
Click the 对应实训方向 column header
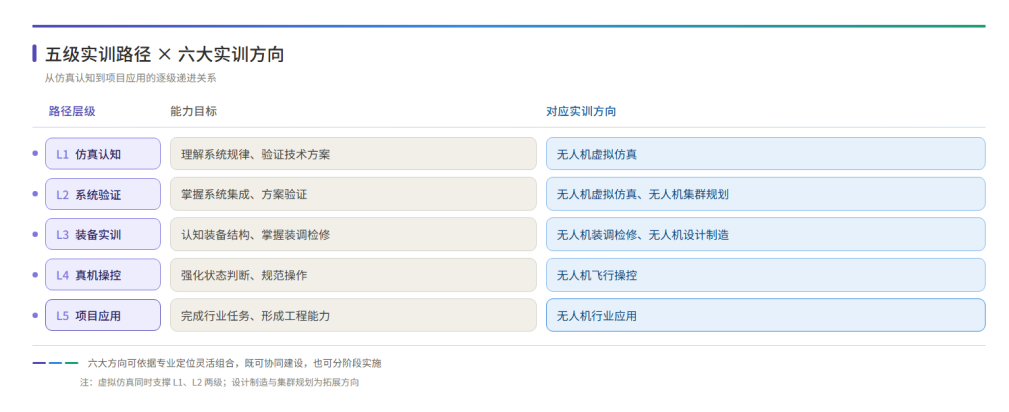click(581, 111)
